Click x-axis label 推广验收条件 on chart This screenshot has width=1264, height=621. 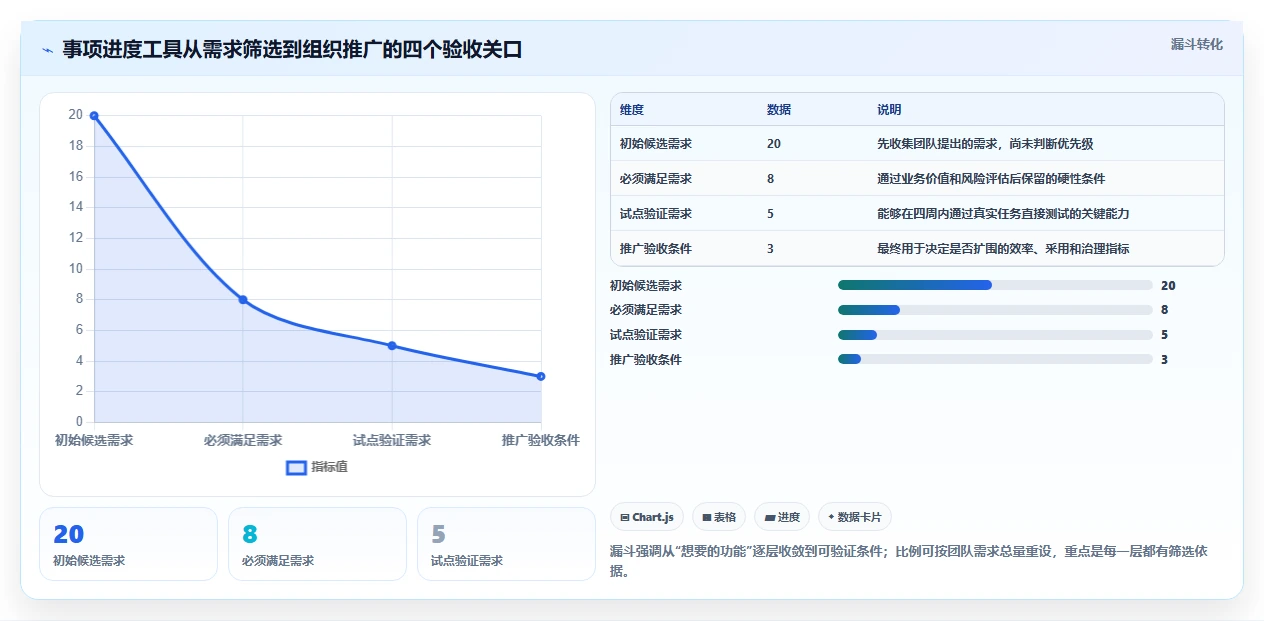(x=541, y=440)
